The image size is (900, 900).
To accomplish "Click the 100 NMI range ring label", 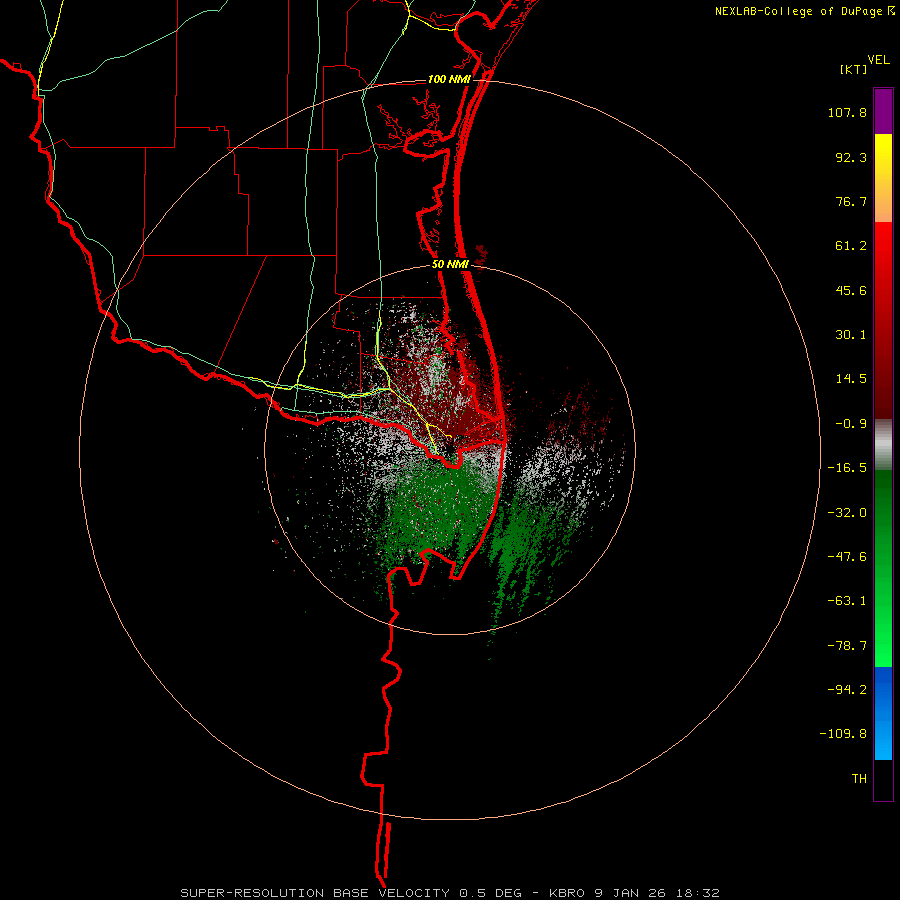I will pyautogui.click(x=449, y=79).
